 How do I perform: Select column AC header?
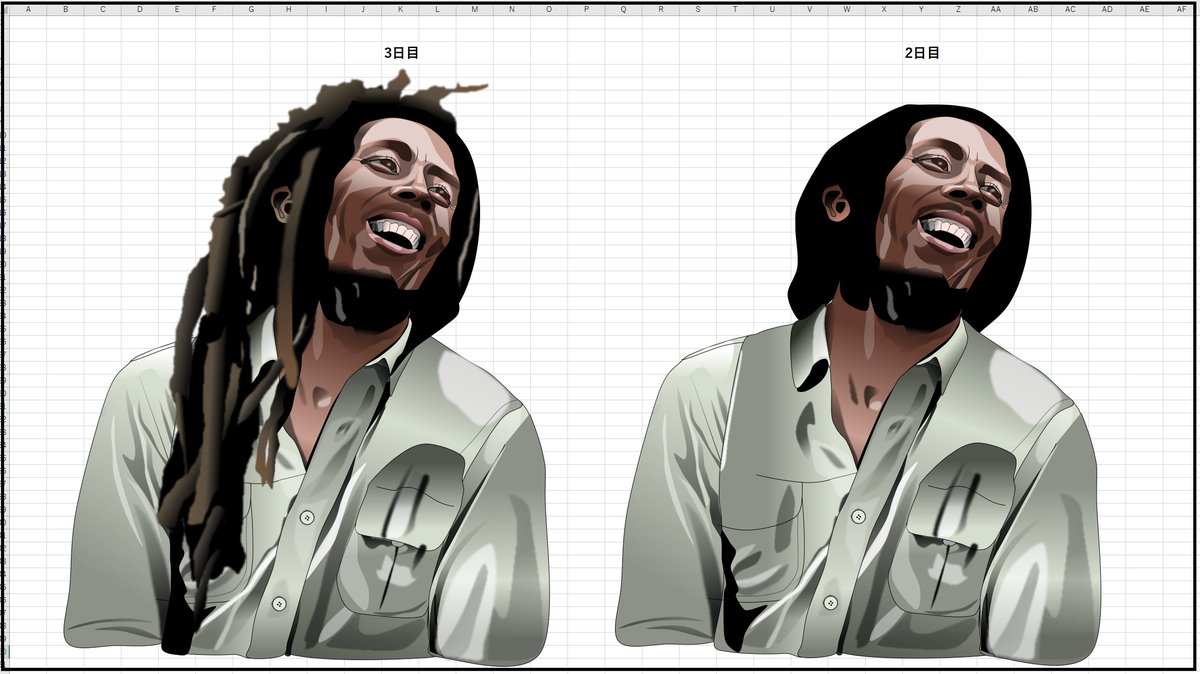pyautogui.click(x=1070, y=9)
